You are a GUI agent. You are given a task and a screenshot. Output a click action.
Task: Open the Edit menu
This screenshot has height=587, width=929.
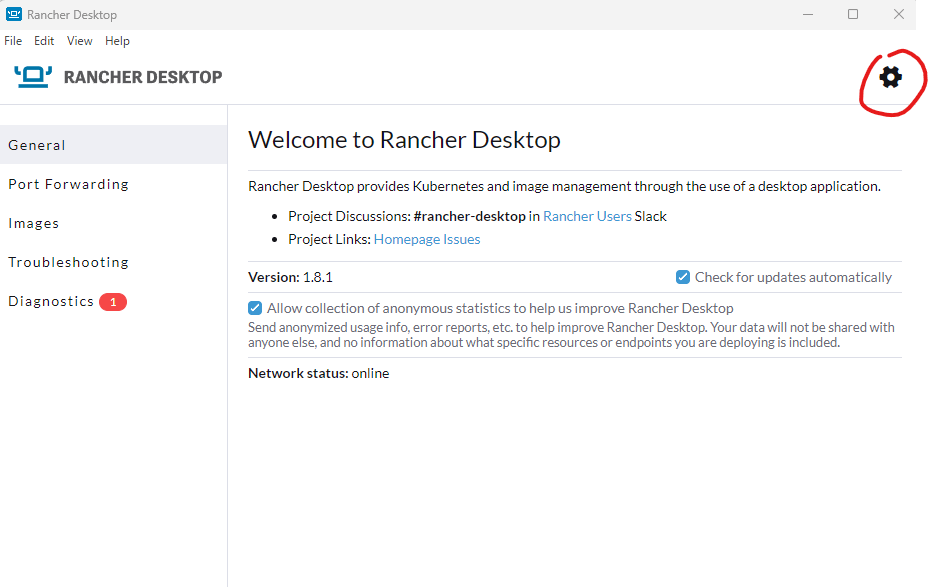pos(44,41)
